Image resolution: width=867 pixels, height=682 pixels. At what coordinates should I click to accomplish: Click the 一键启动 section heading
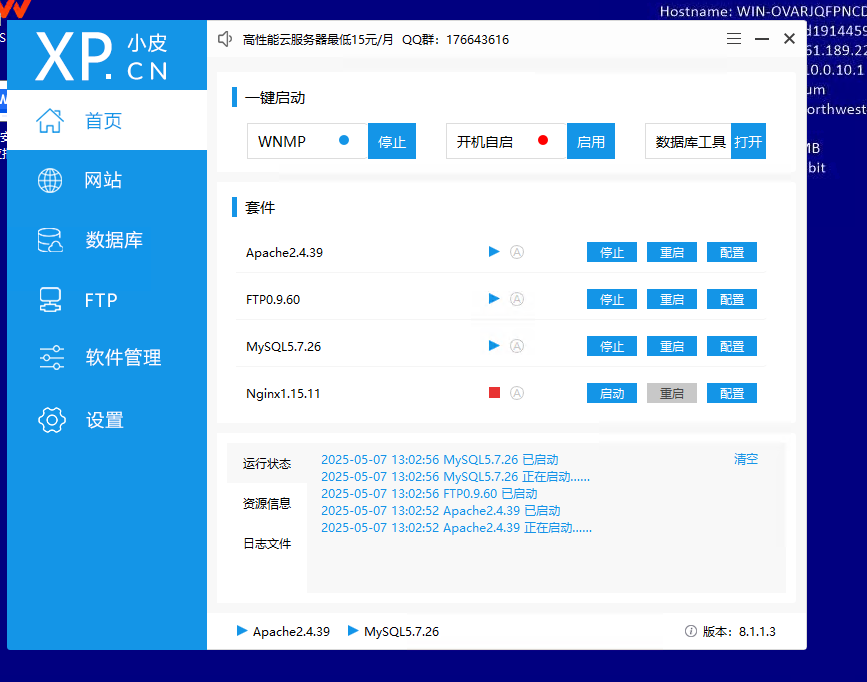[275, 98]
